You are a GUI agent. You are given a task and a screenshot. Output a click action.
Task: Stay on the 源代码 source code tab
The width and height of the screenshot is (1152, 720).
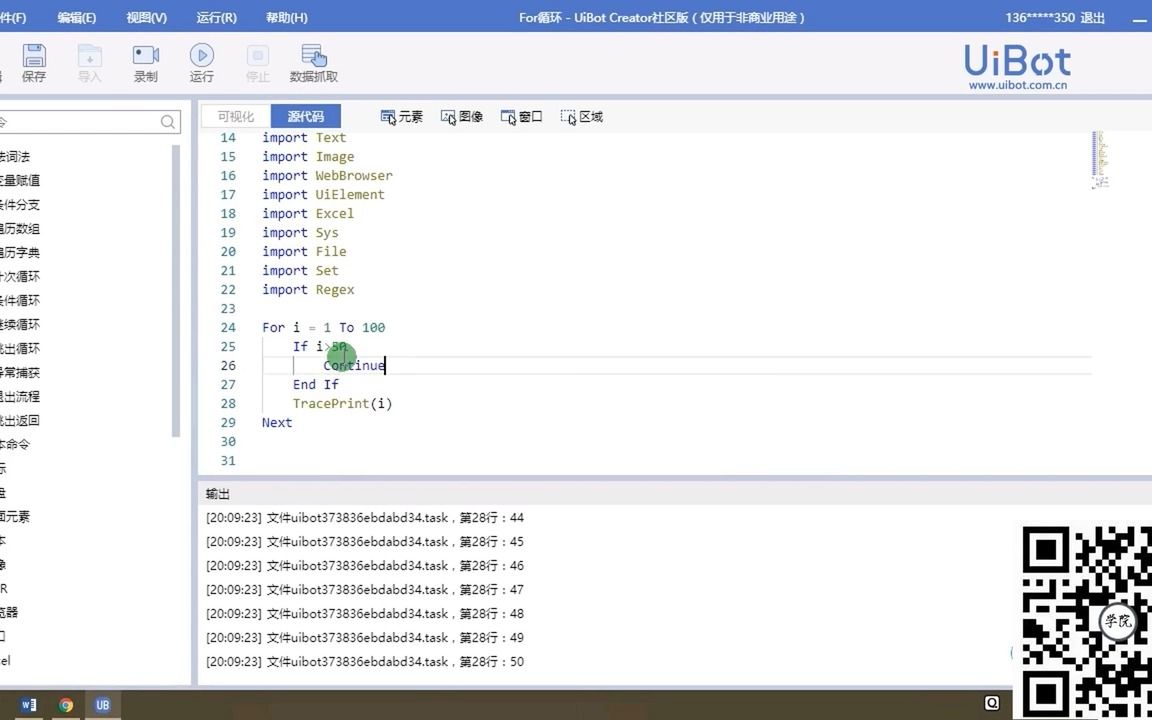point(305,116)
